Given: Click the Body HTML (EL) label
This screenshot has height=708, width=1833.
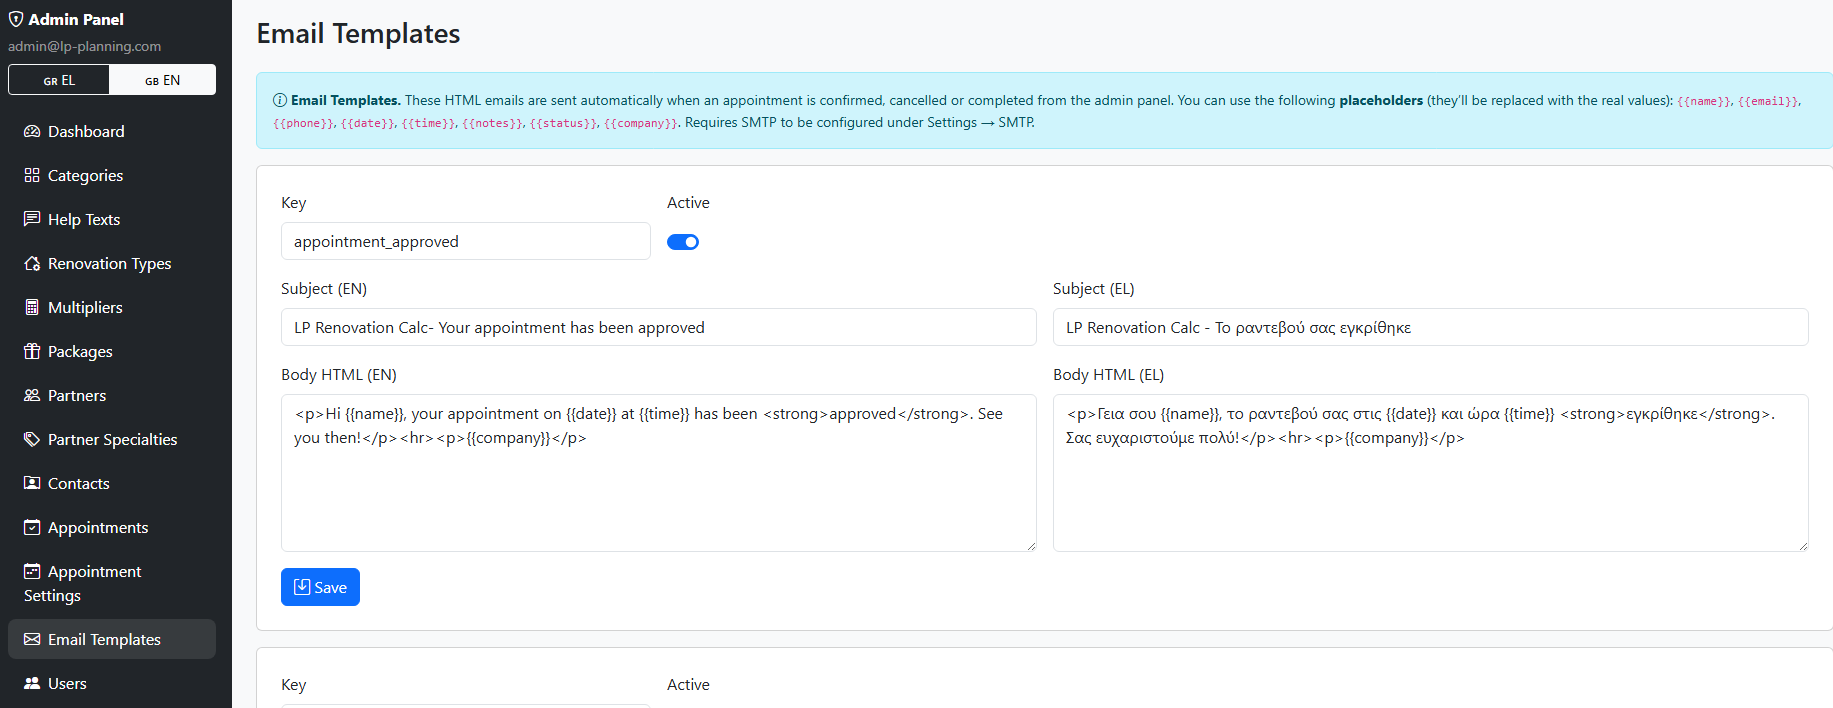Looking at the screenshot, I should [1108, 374].
